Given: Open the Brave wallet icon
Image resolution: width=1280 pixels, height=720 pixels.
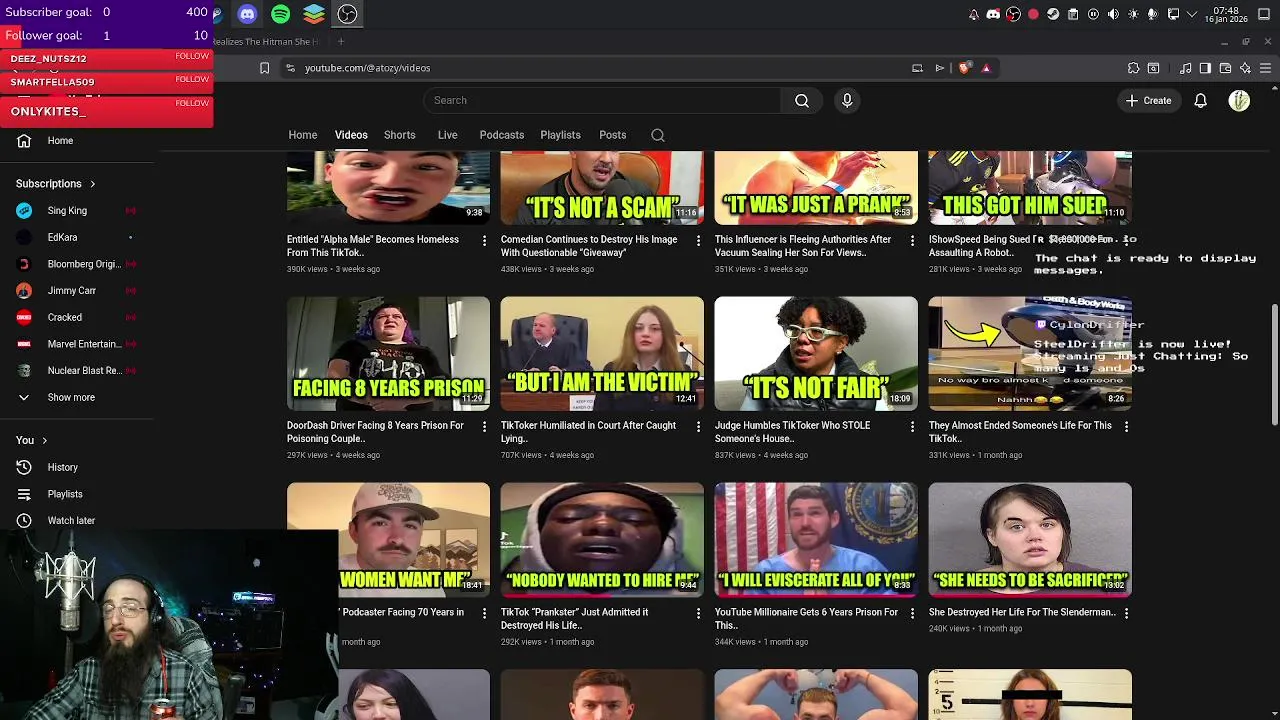Looking at the screenshot, I should [x=1225, y=68].
